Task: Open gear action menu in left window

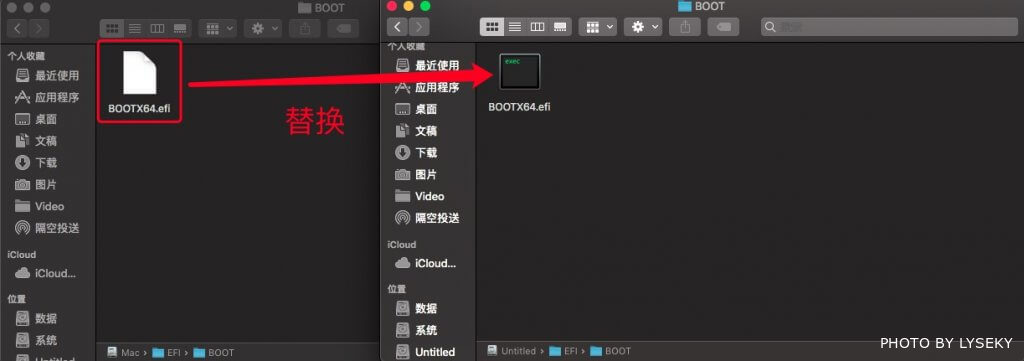Action: (263, 28)
